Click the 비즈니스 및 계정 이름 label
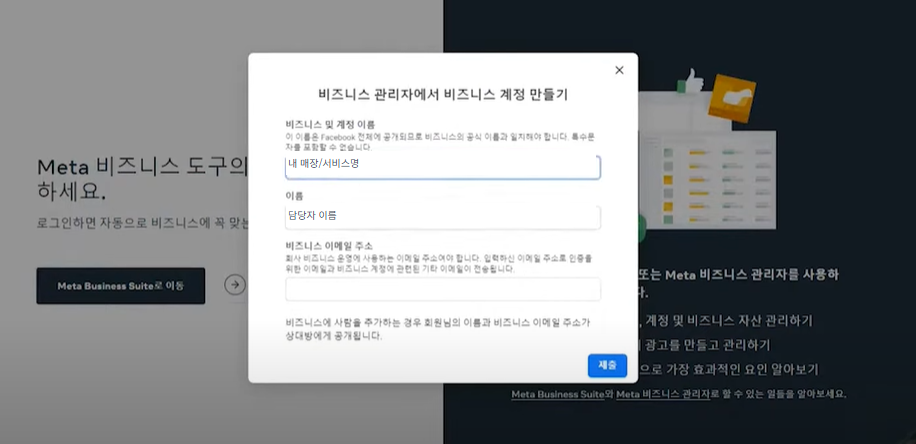916x444 pixels. tap(330, 124)
